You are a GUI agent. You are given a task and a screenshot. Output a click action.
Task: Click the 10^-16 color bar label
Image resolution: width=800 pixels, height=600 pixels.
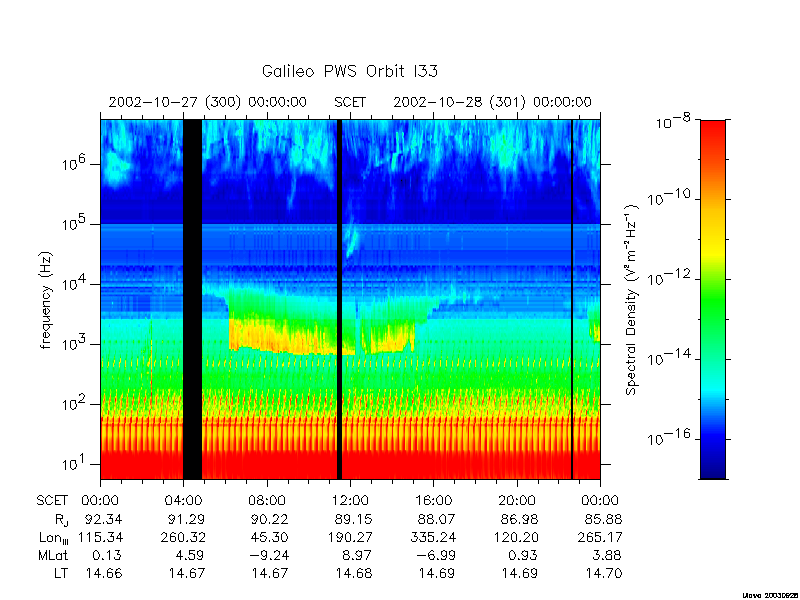tap(669, 438)
